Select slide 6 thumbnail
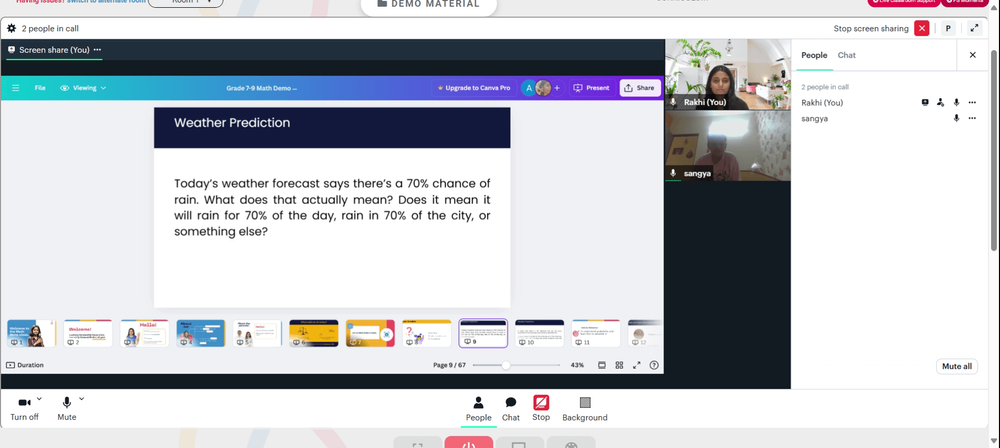Screen dimensions: 1000x448 tap(314, 333)
